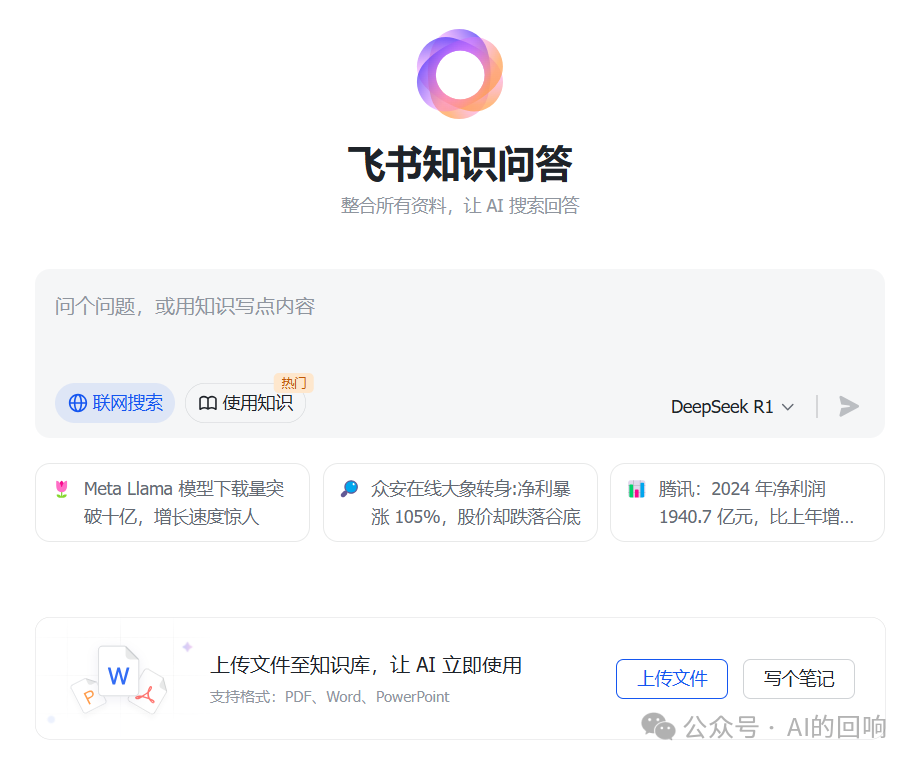Click the subtitle 整合所有资料，让 AI 搜索回答

460,206
